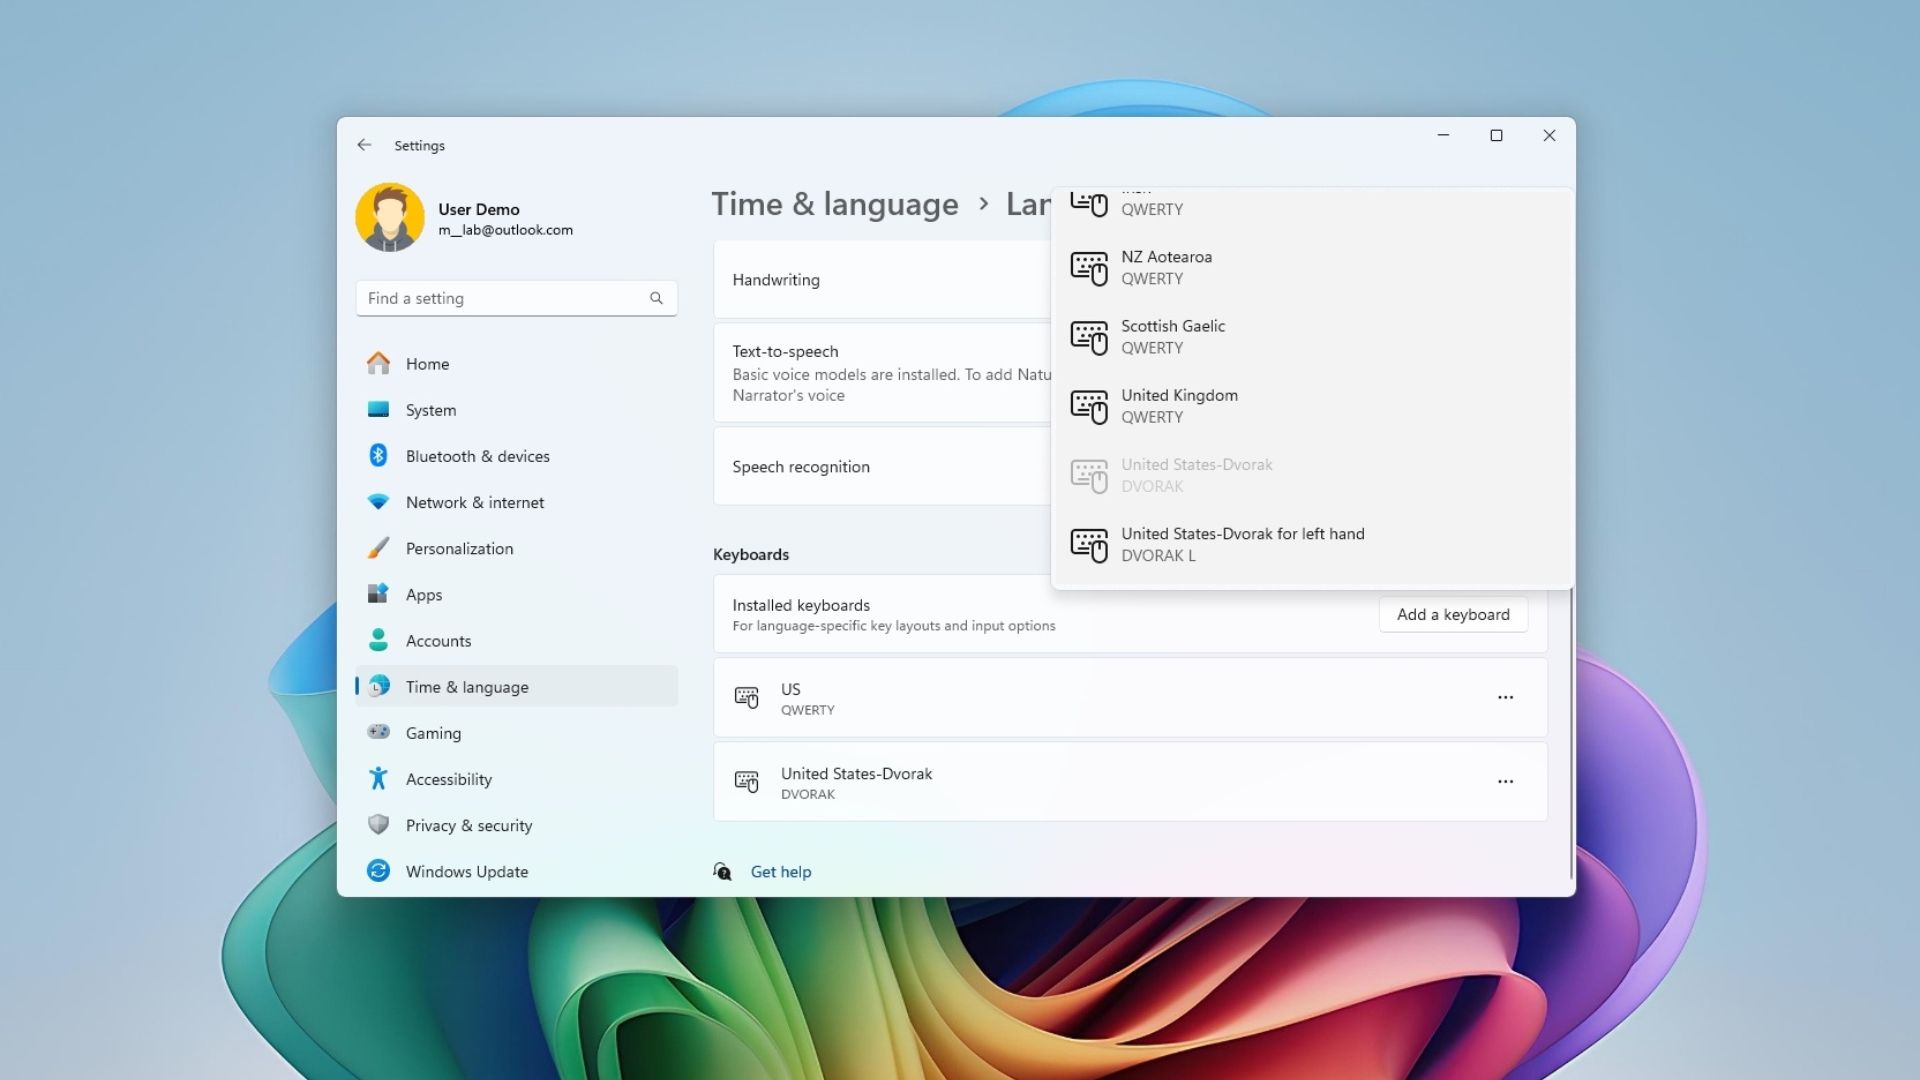Click the Gaming controller icon

(378, 732)
